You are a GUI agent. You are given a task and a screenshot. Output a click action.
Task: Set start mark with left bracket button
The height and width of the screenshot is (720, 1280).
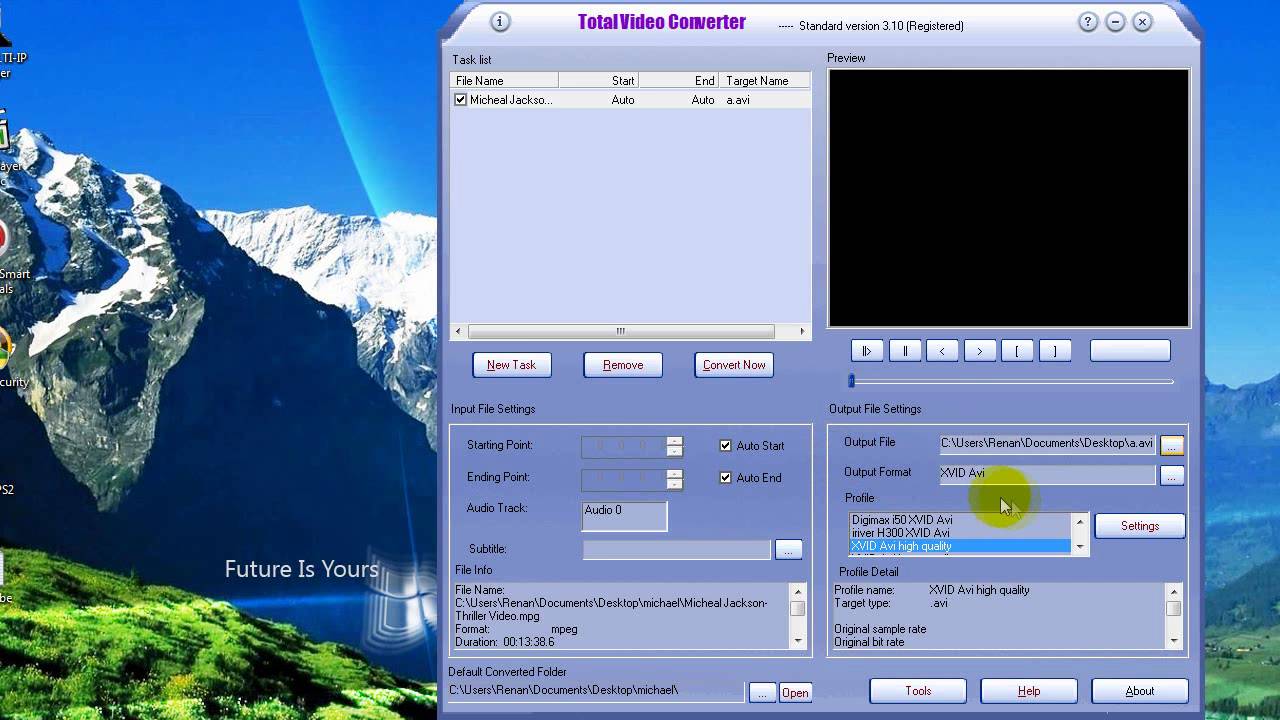click(x=1017, y=351)
